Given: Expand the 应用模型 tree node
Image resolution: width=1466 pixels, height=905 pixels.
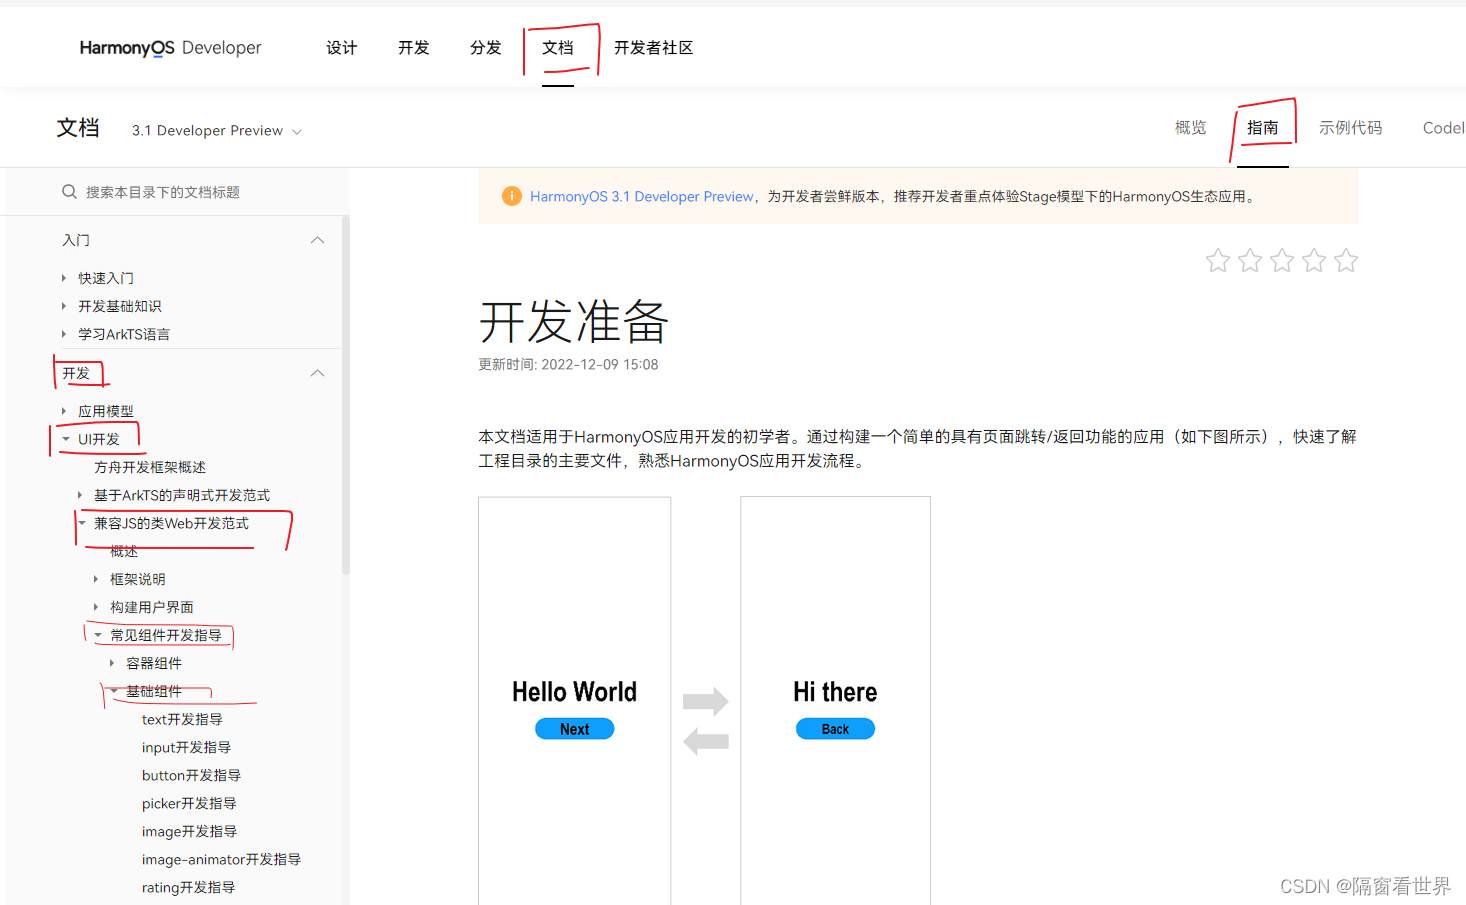Looking at the screenshot, I should pyautogui.click(x=64, y=411).
